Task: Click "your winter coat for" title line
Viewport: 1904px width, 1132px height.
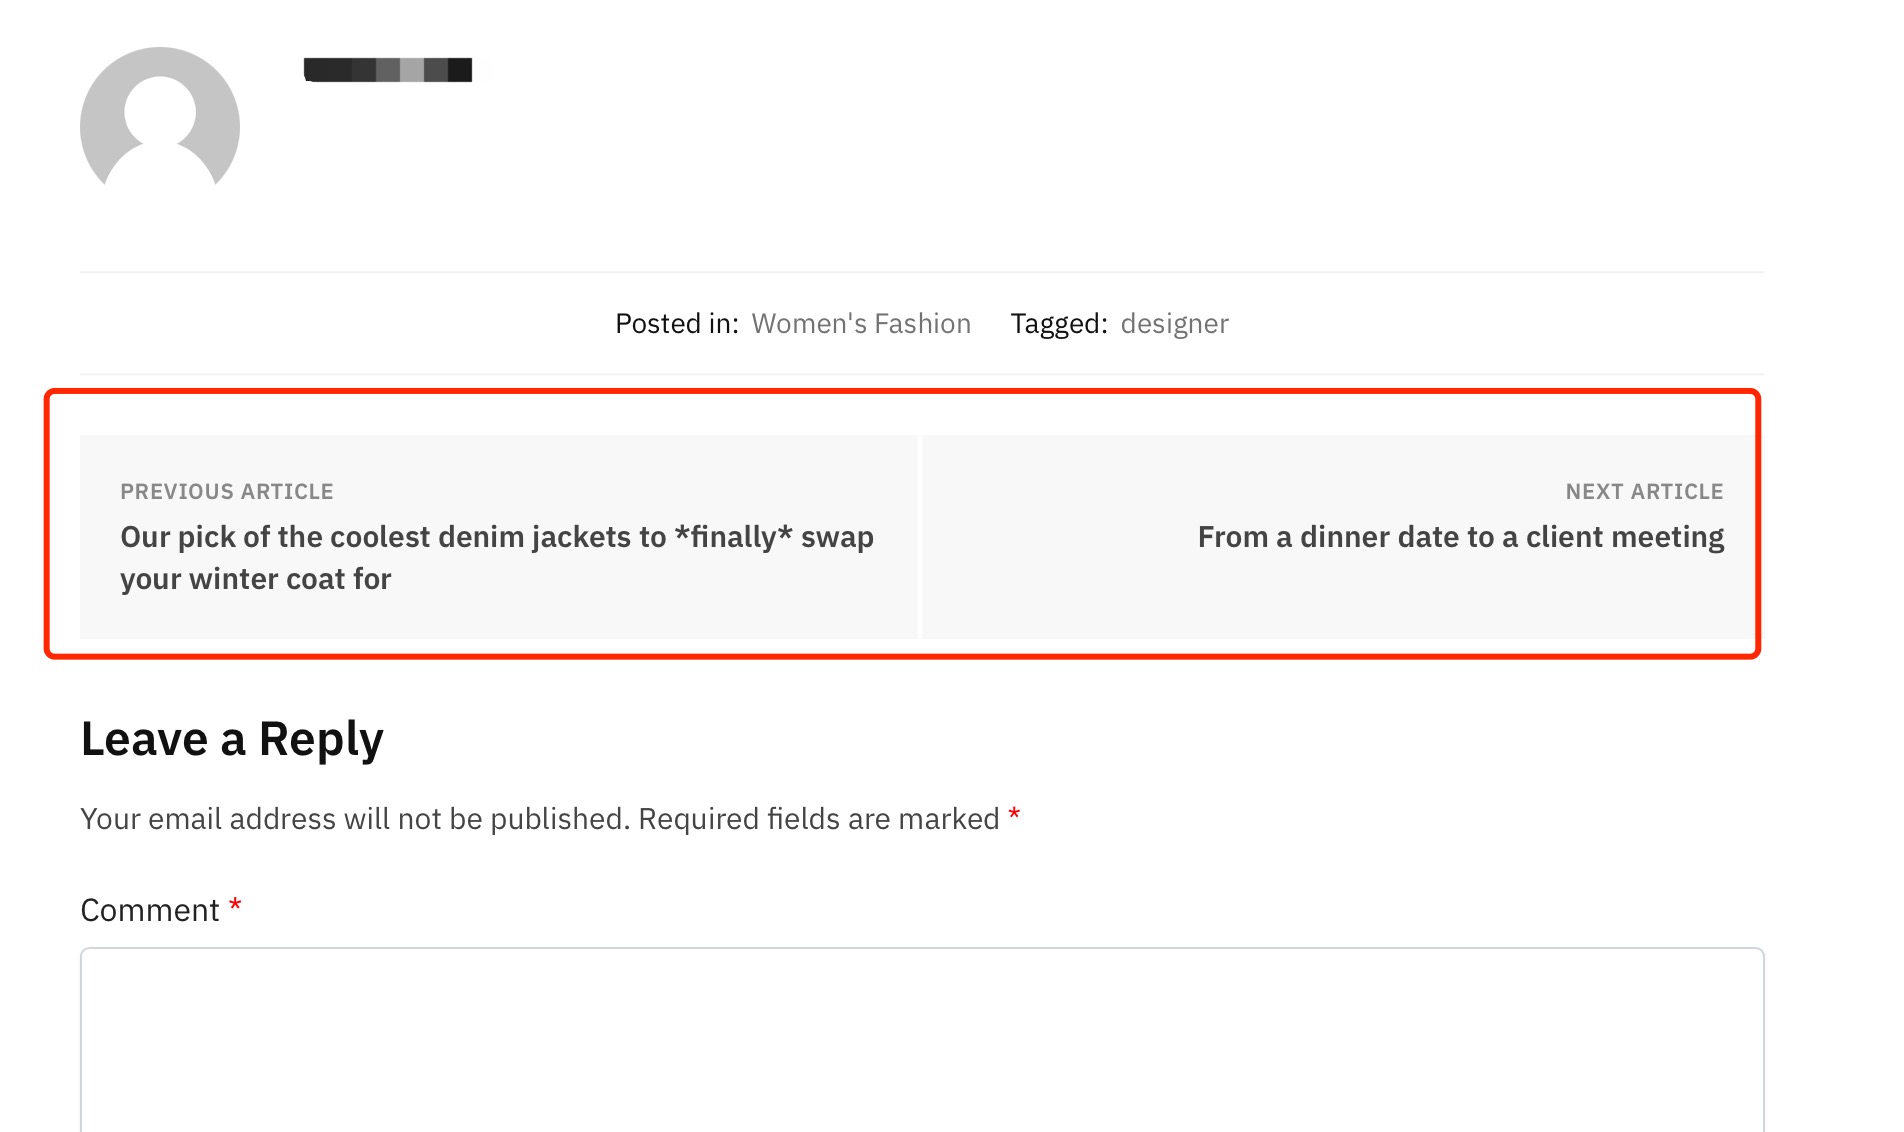Action: pos(256,579)
